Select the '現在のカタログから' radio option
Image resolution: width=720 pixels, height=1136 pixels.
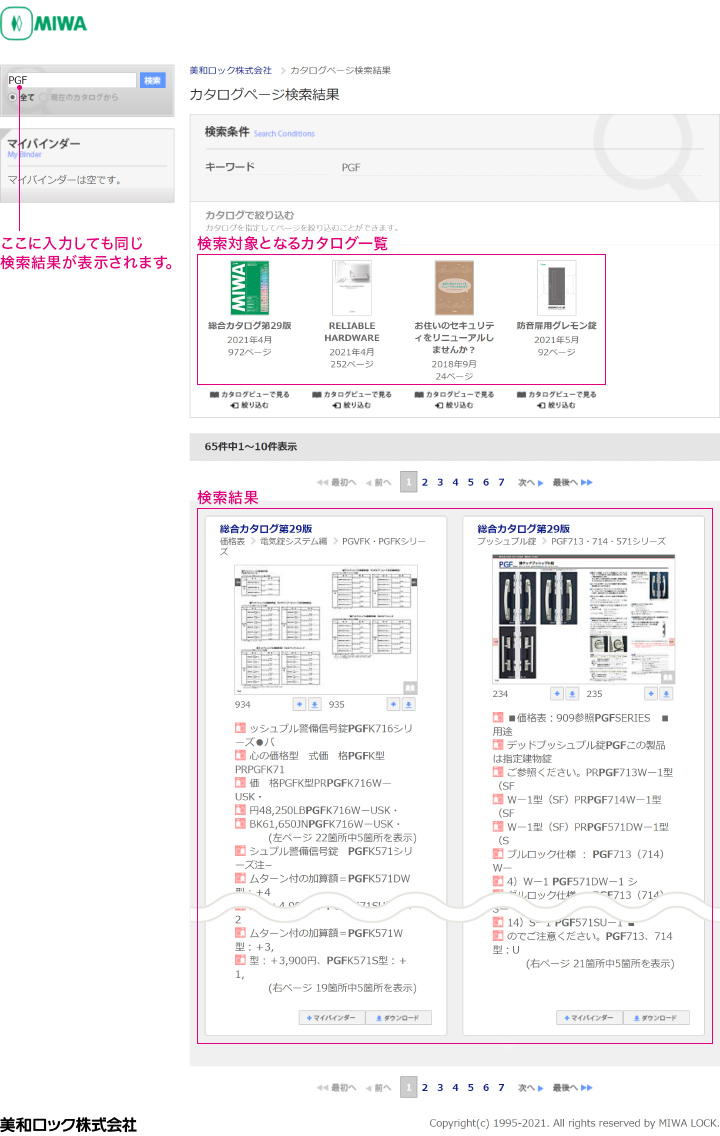coord(43,97)
